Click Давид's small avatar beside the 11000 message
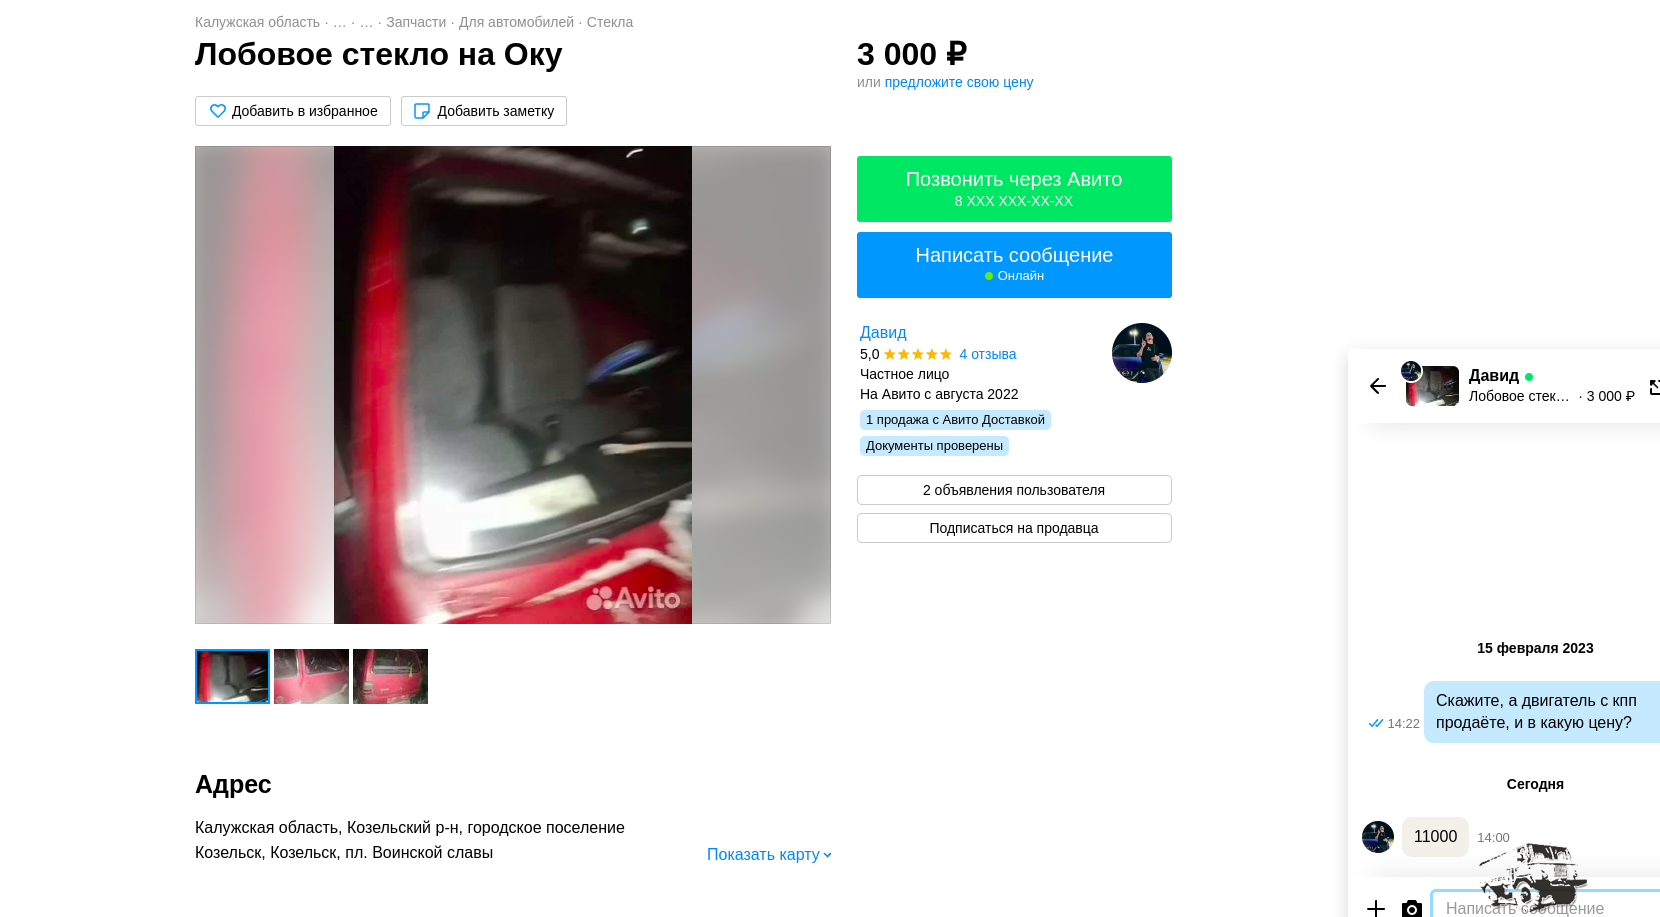The width and height of the screenshot is (1660, 917). pos(1378,837)
